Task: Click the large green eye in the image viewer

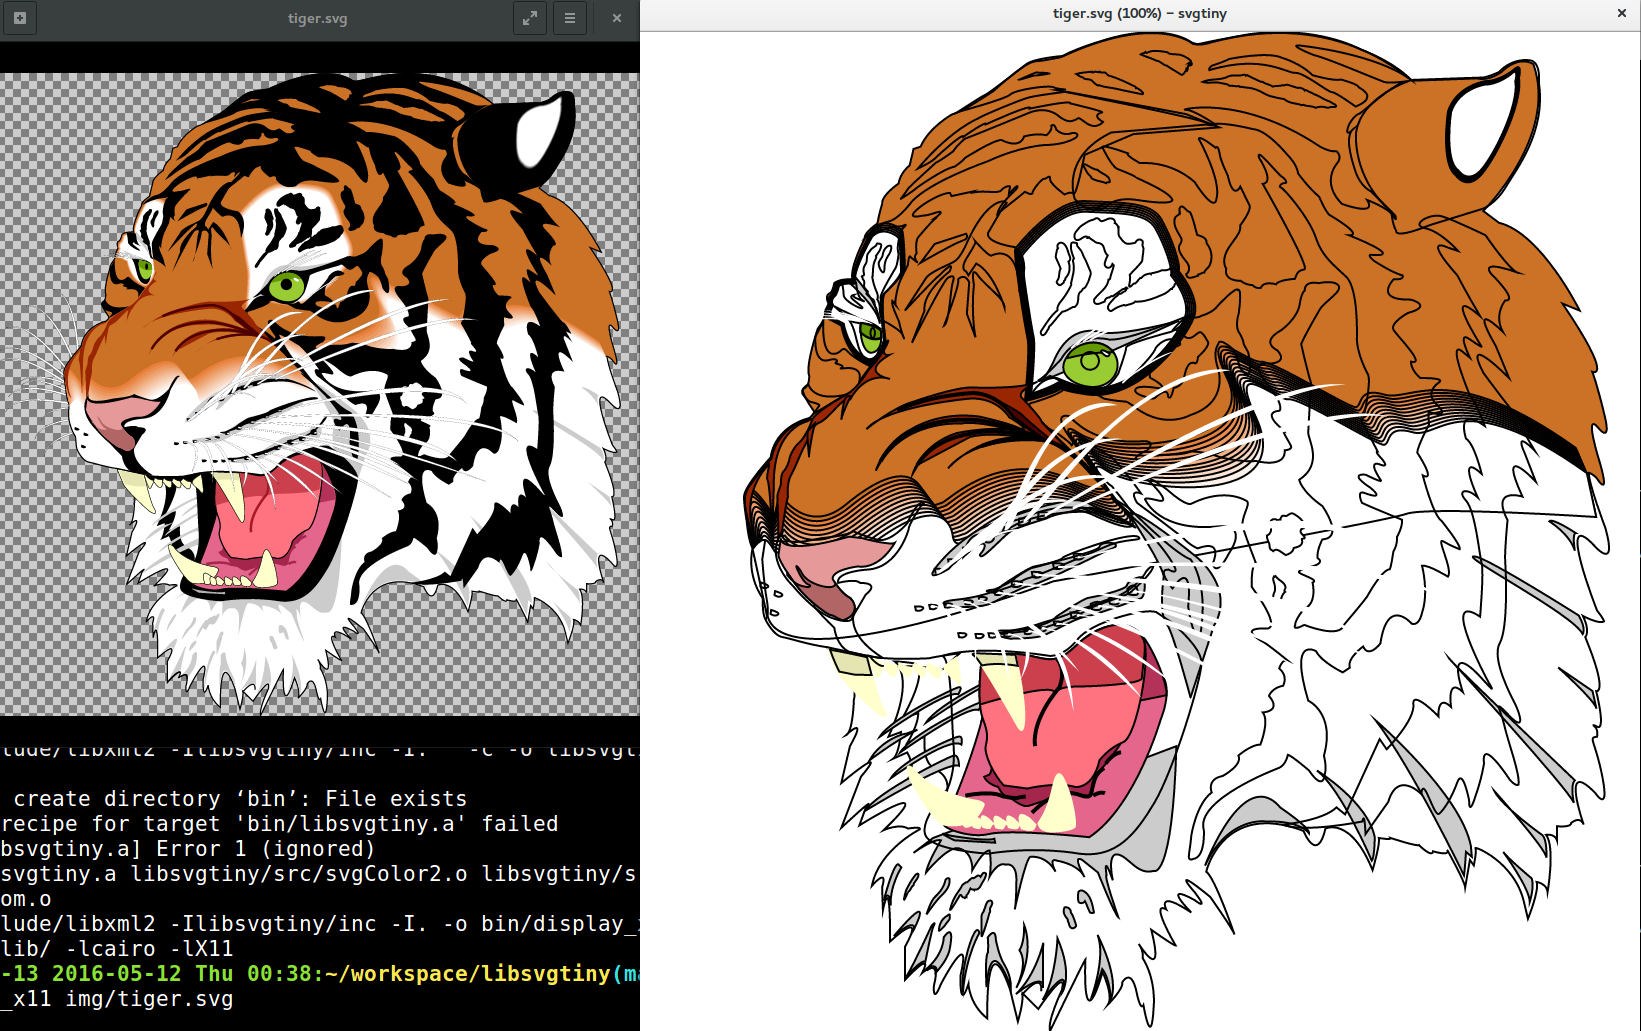Action: (287, 287)
